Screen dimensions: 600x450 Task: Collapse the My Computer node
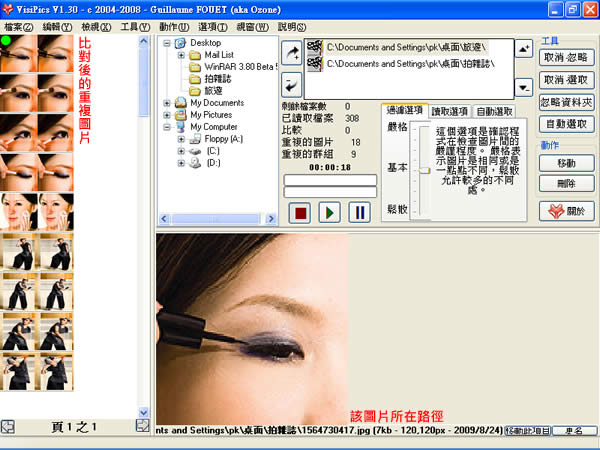point(167,127)
